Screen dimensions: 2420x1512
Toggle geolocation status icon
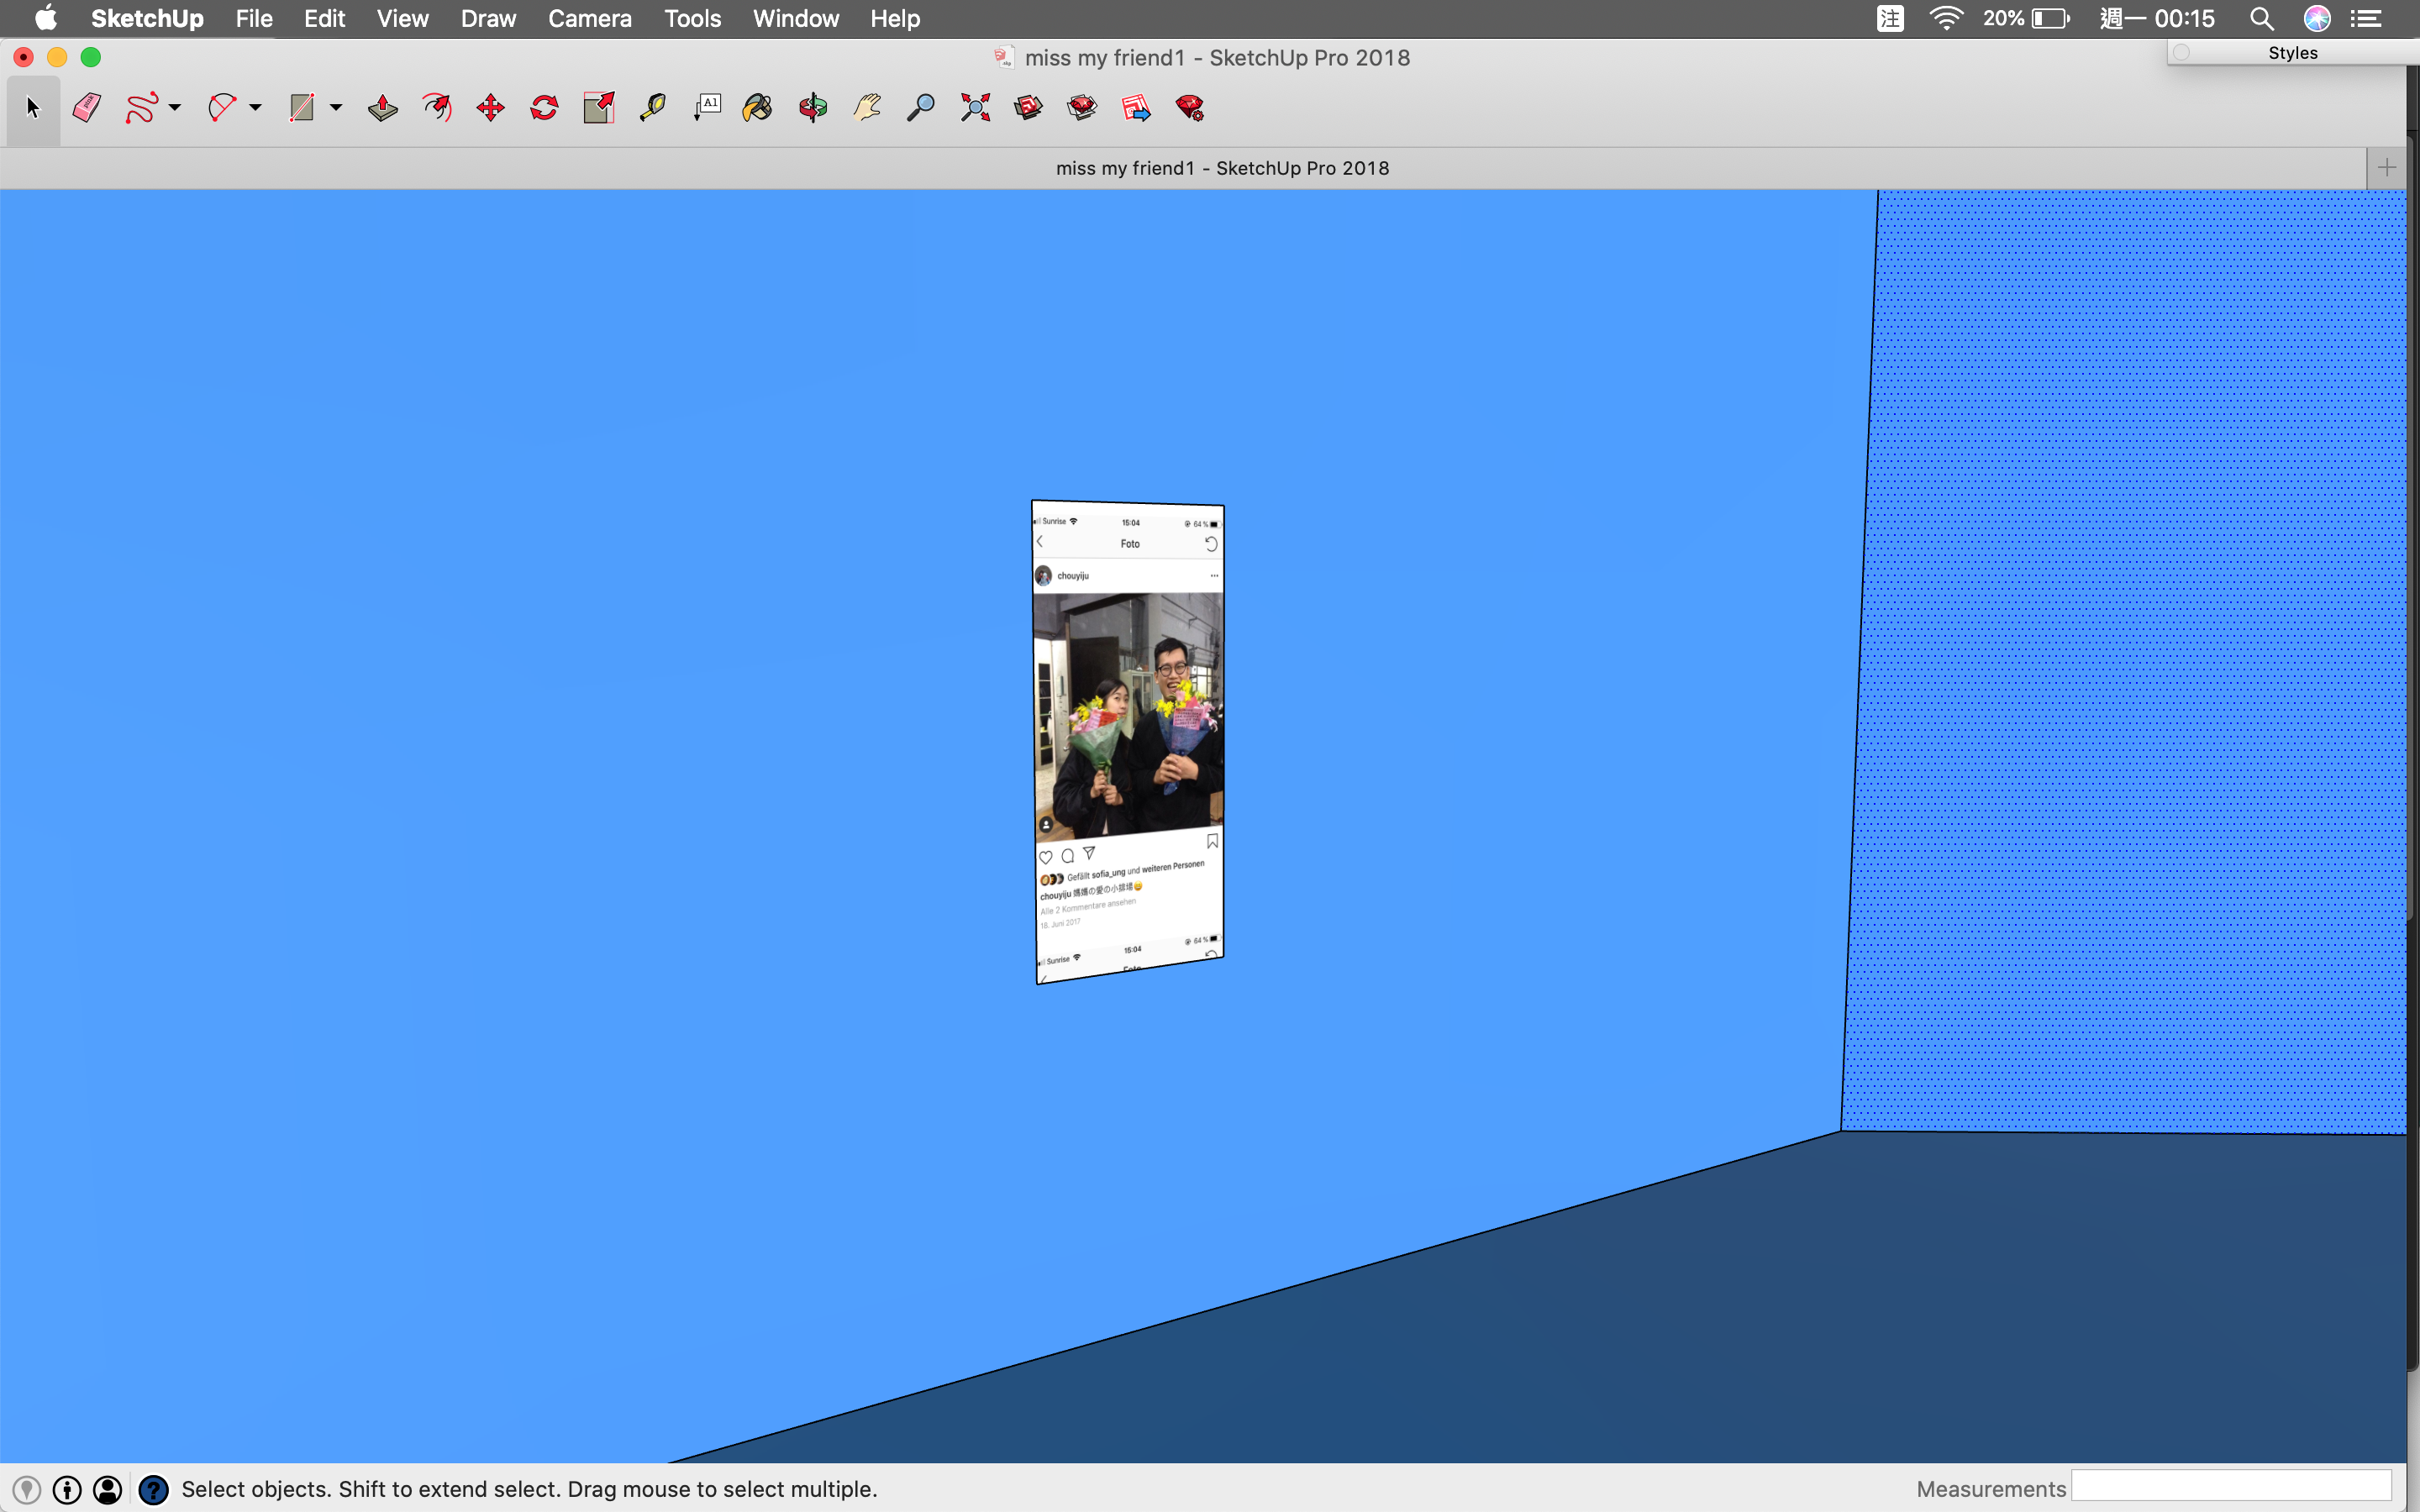point(27,1489)
